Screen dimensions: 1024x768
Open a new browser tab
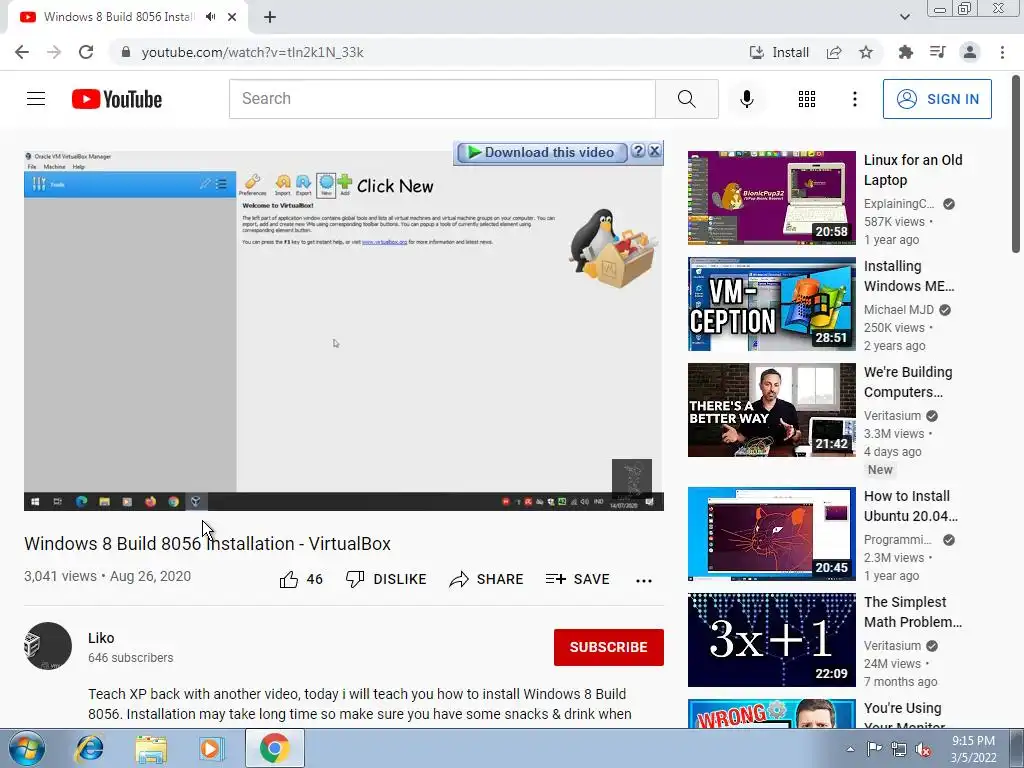(x=270, y=18)
